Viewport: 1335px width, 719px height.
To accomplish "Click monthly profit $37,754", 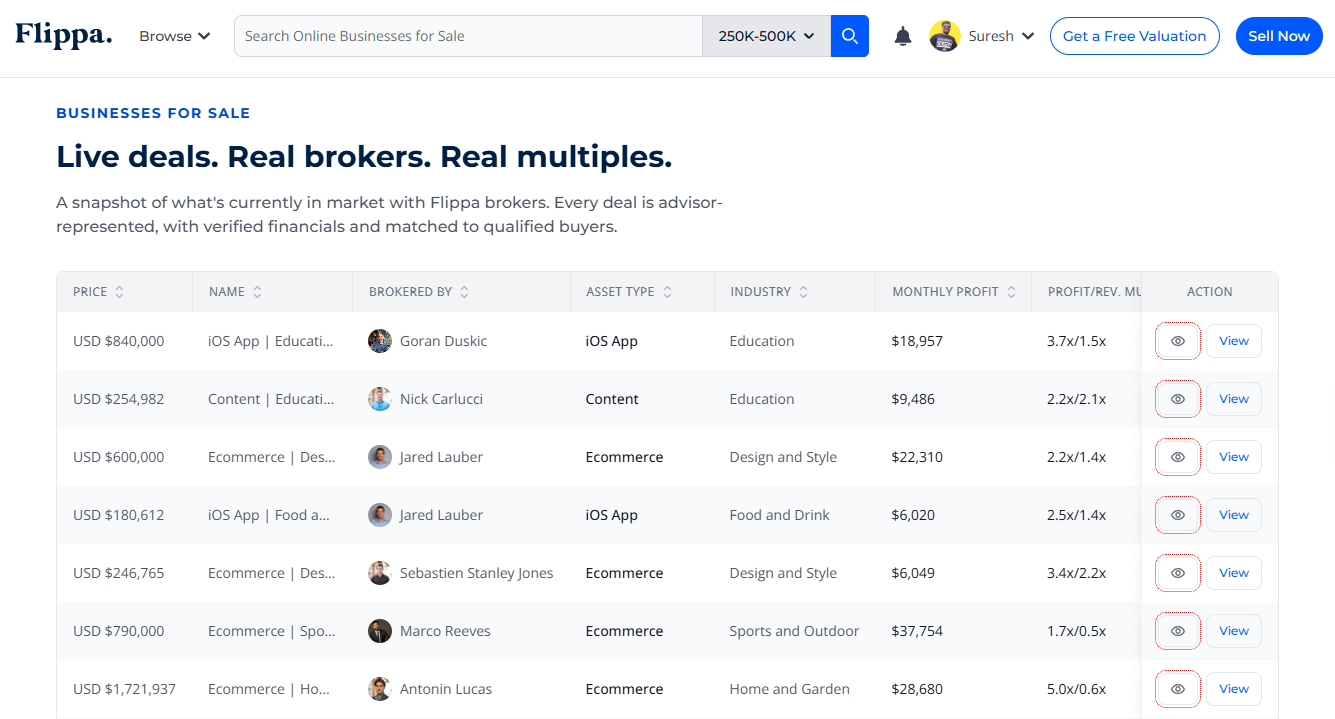I will [917, 631].
